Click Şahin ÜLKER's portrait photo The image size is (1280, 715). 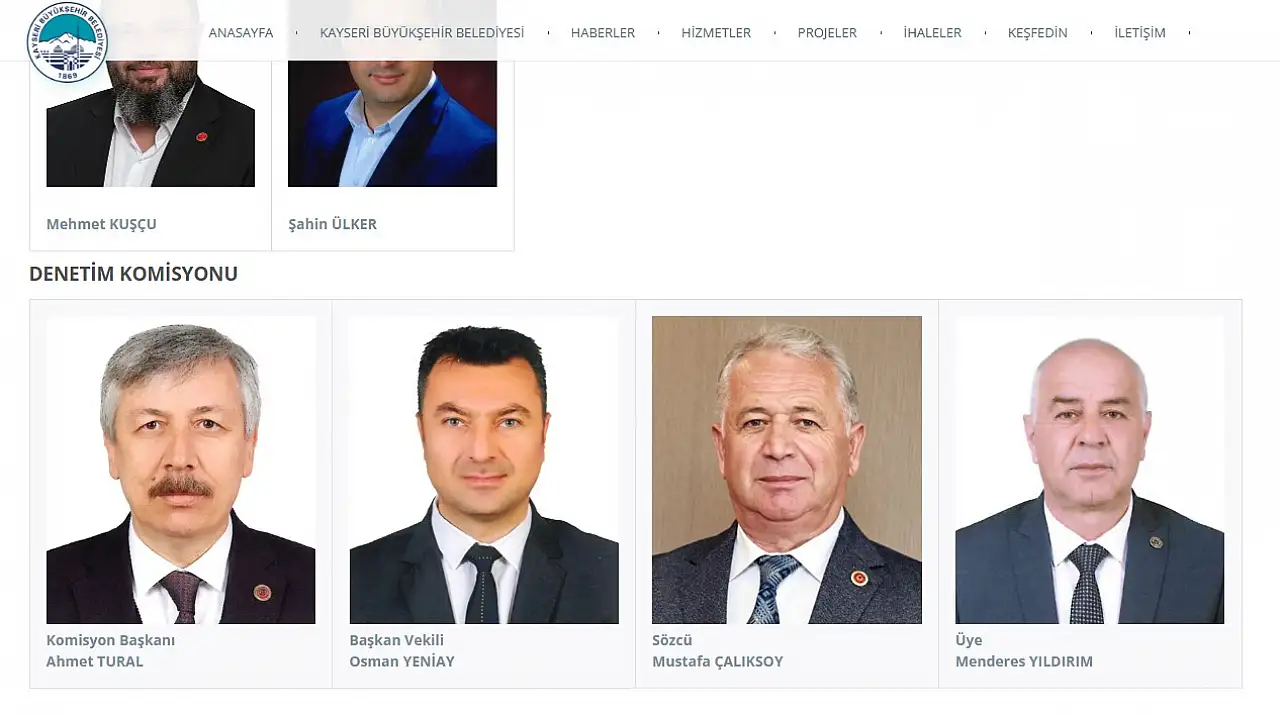(x=392, y=94)
